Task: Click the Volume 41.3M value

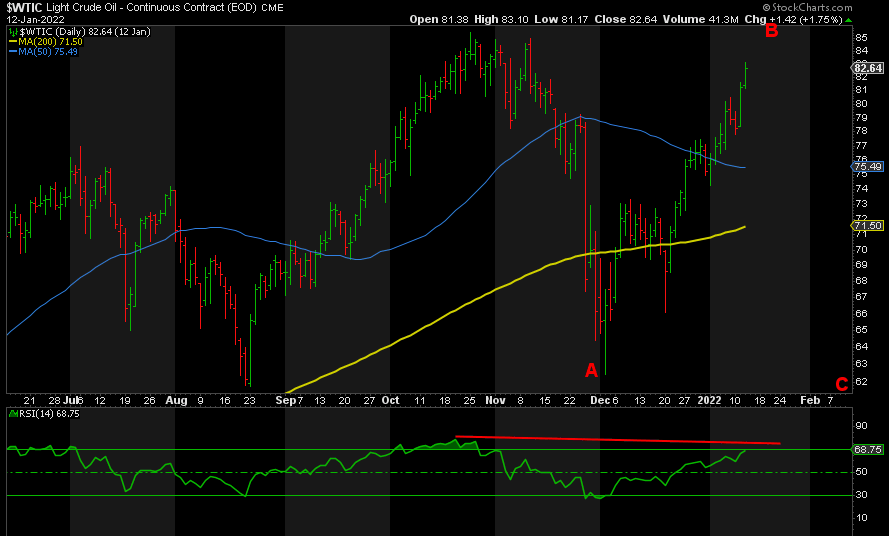Action: coord(701,19)
